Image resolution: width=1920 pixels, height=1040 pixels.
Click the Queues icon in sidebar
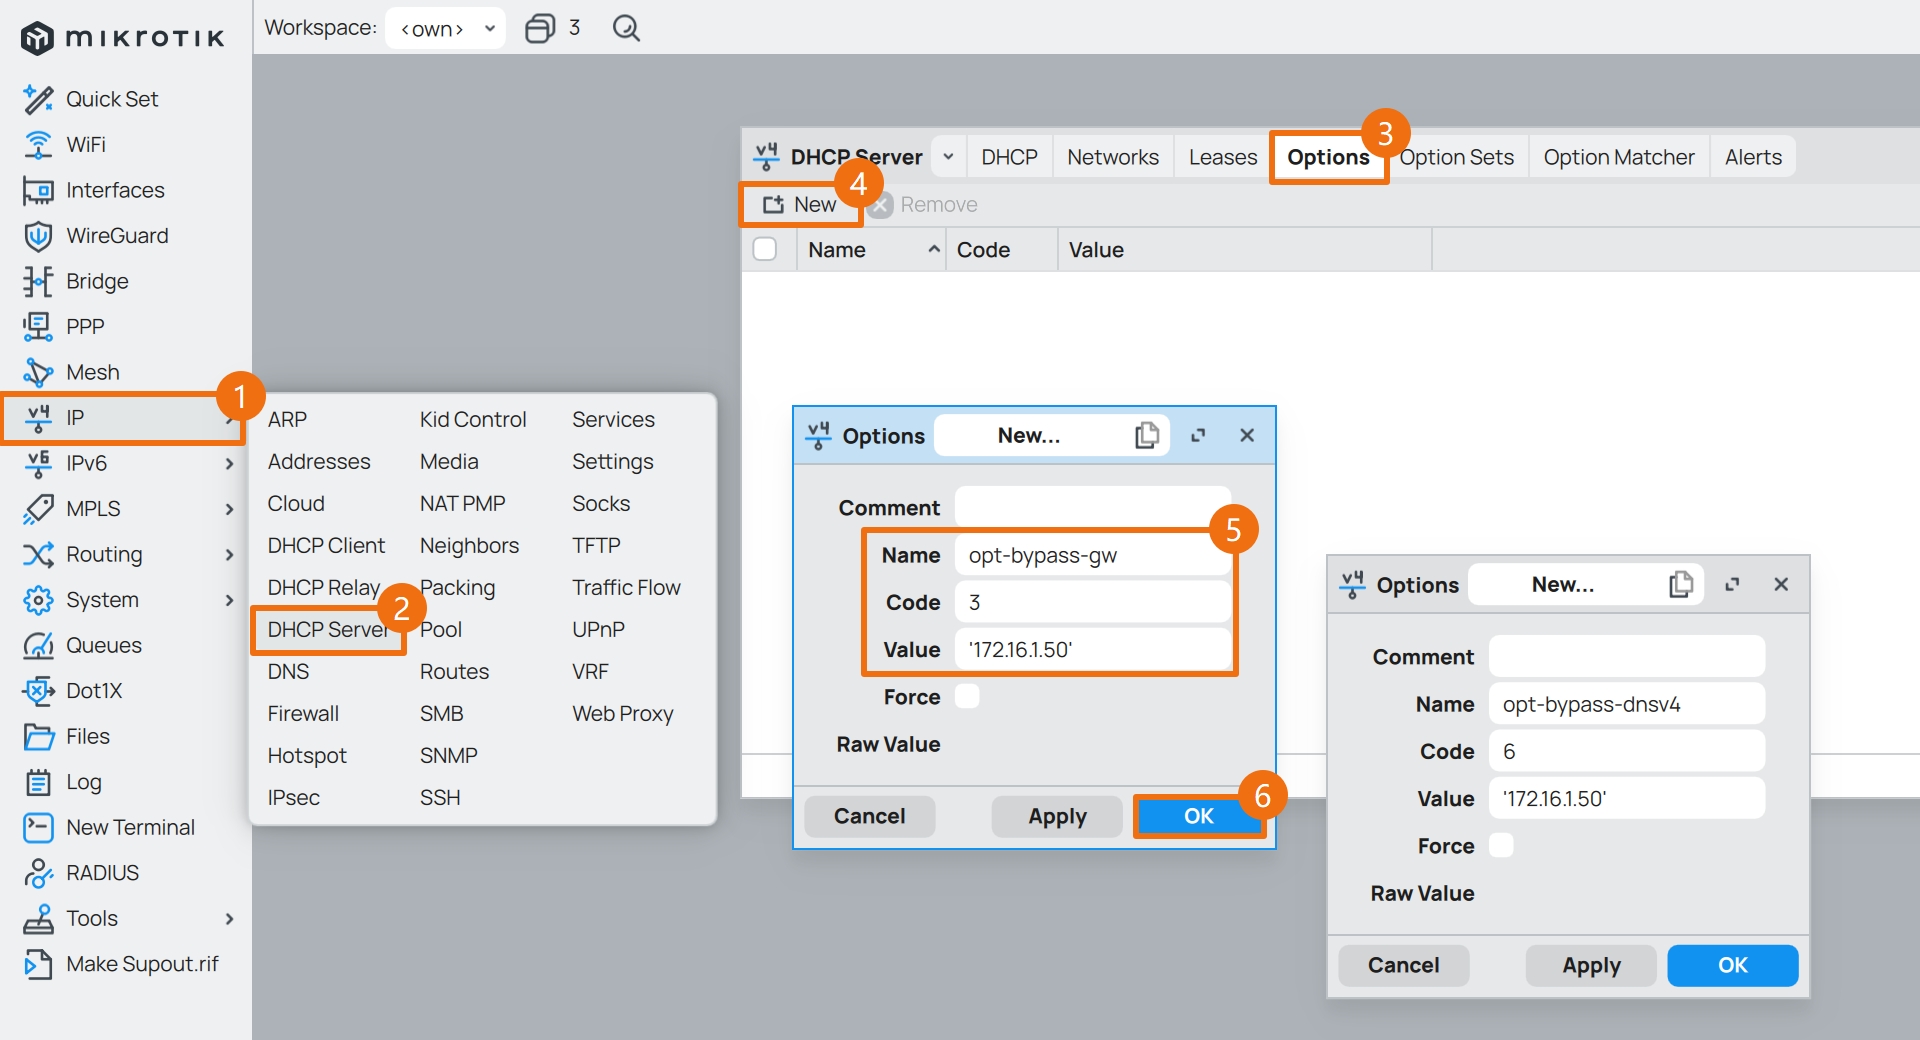(x=38, y=645)
